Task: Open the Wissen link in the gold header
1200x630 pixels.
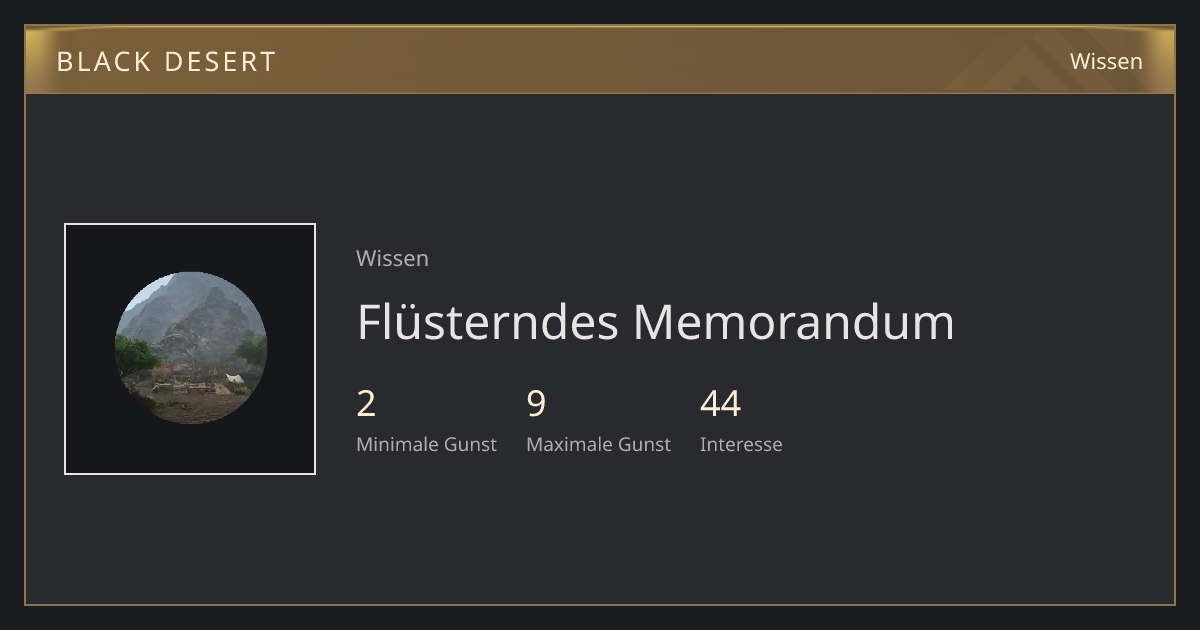Action: (1106, 61)
